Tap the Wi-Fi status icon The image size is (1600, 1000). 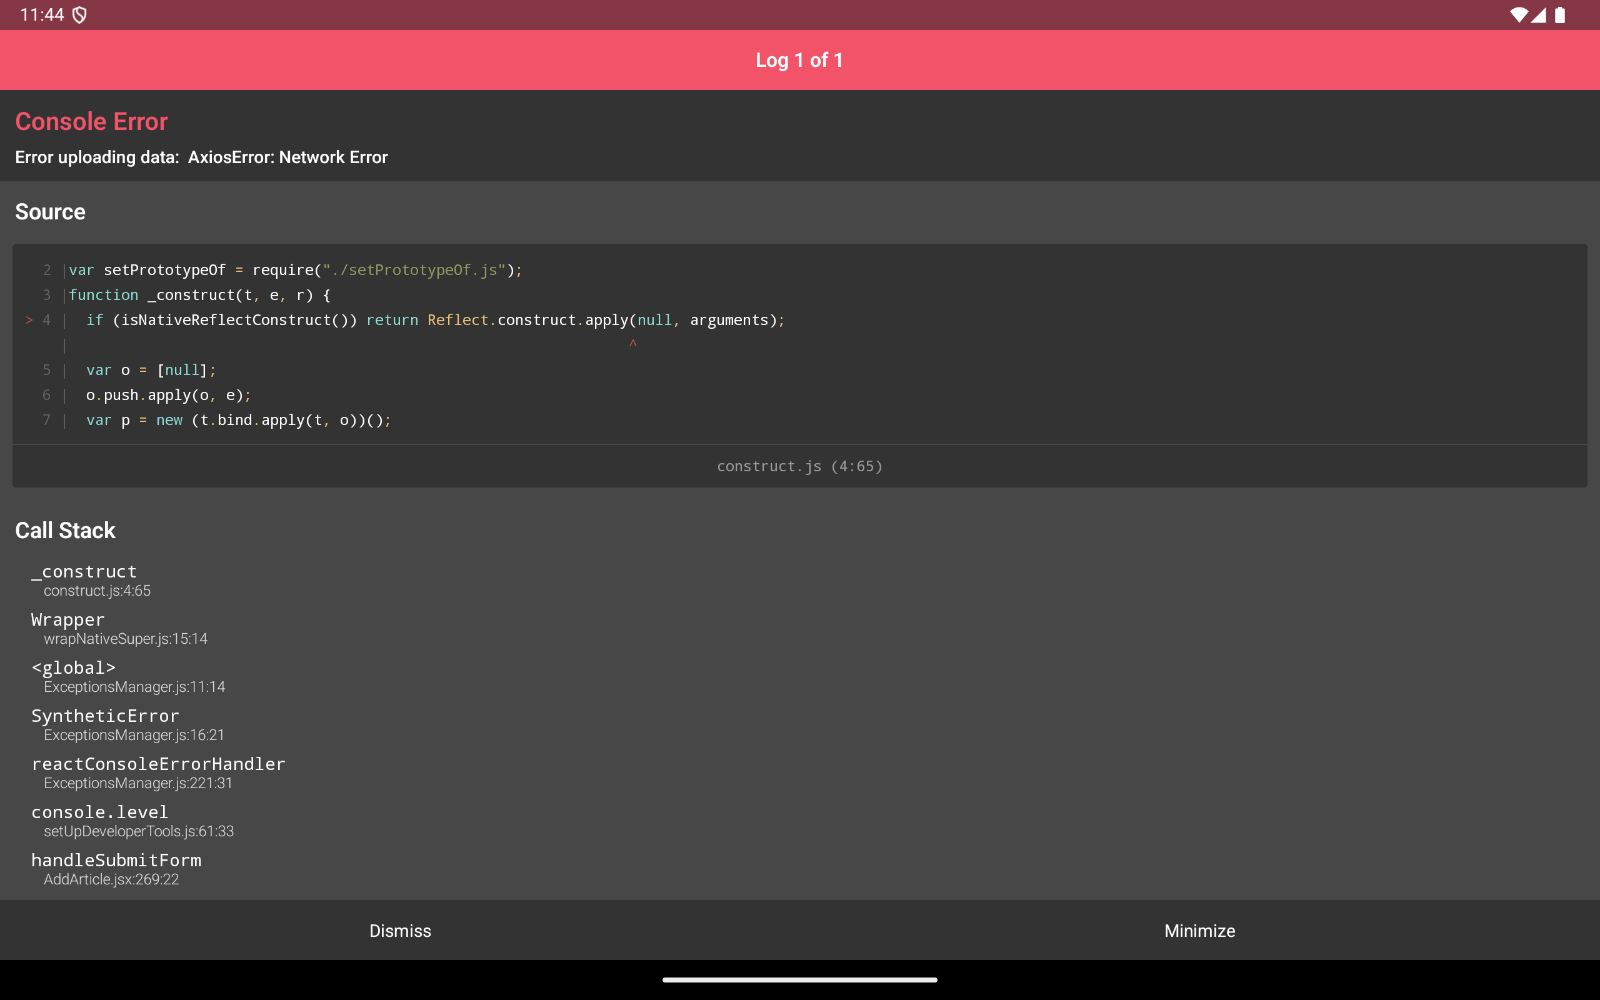(1519, 15)
